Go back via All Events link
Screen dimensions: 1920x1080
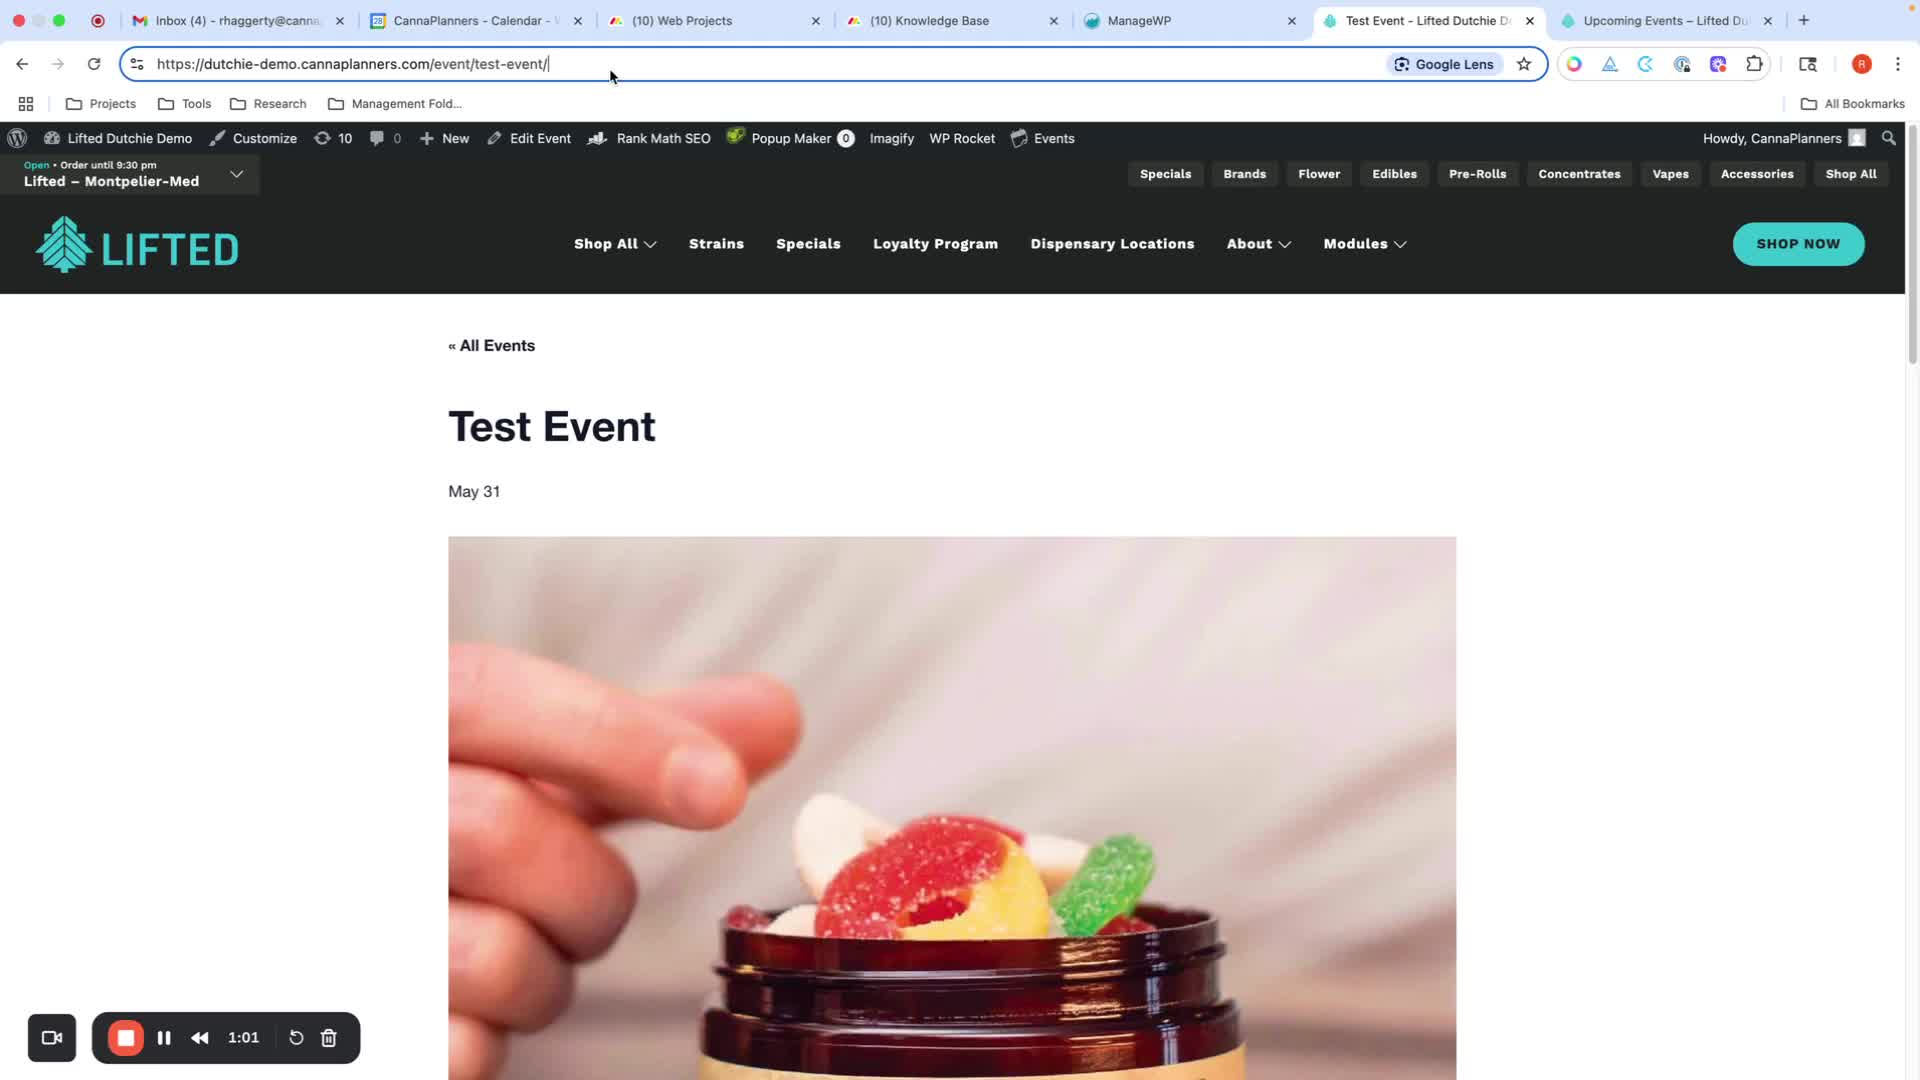491,346
